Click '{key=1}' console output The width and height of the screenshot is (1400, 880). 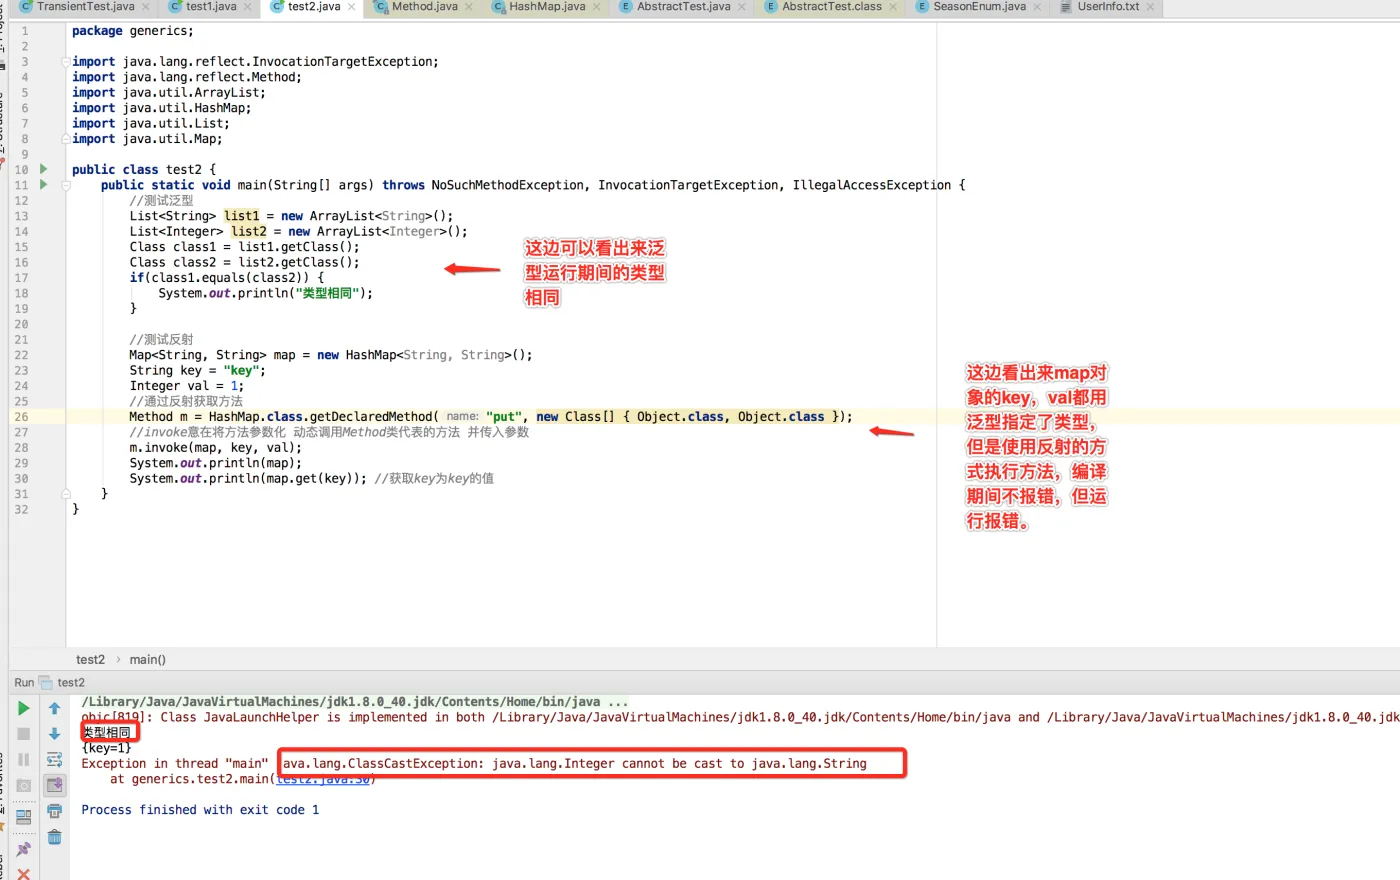tap(106, 748)
